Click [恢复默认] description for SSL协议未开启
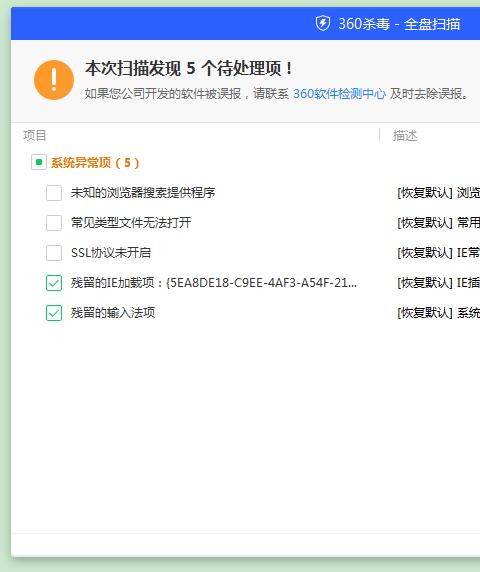Viewport: 480px width, 572px height. point(438,252)
